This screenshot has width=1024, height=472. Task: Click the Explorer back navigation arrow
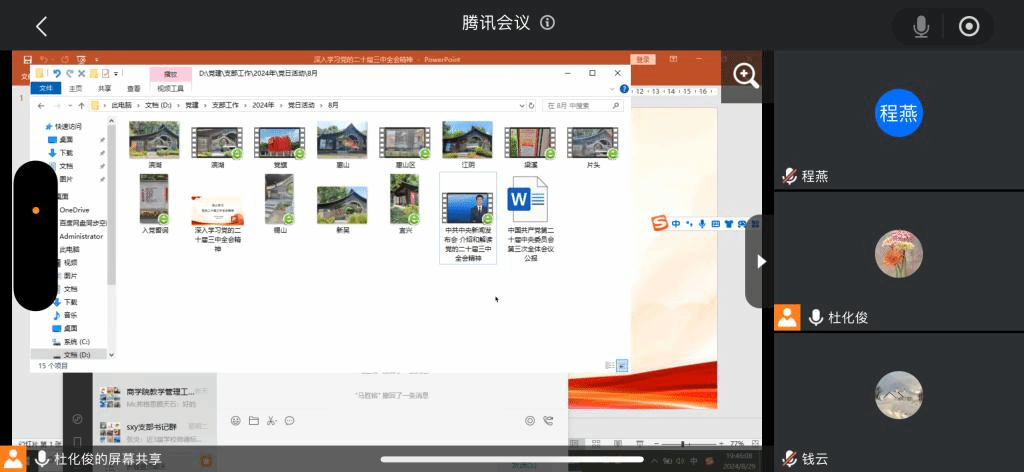point(41,105)
